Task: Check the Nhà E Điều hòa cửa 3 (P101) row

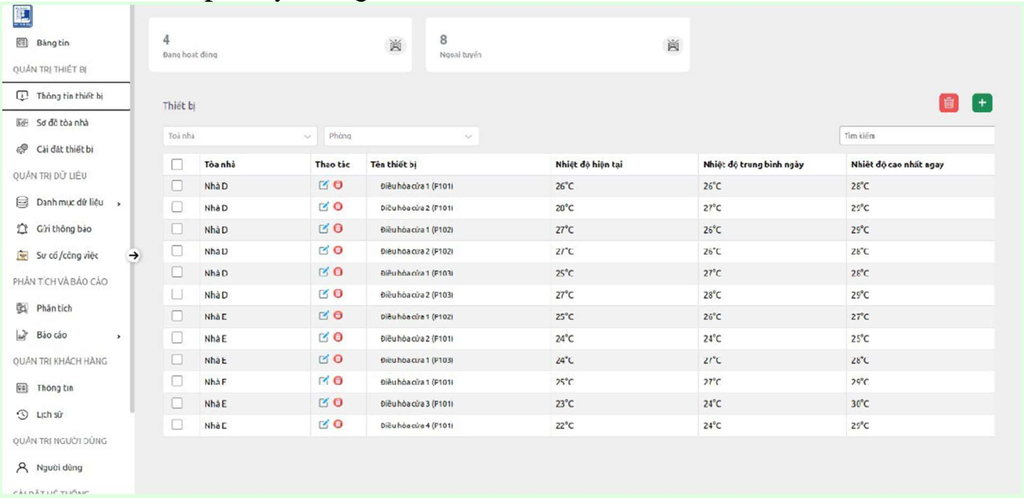Action: (x=177, y=403)
